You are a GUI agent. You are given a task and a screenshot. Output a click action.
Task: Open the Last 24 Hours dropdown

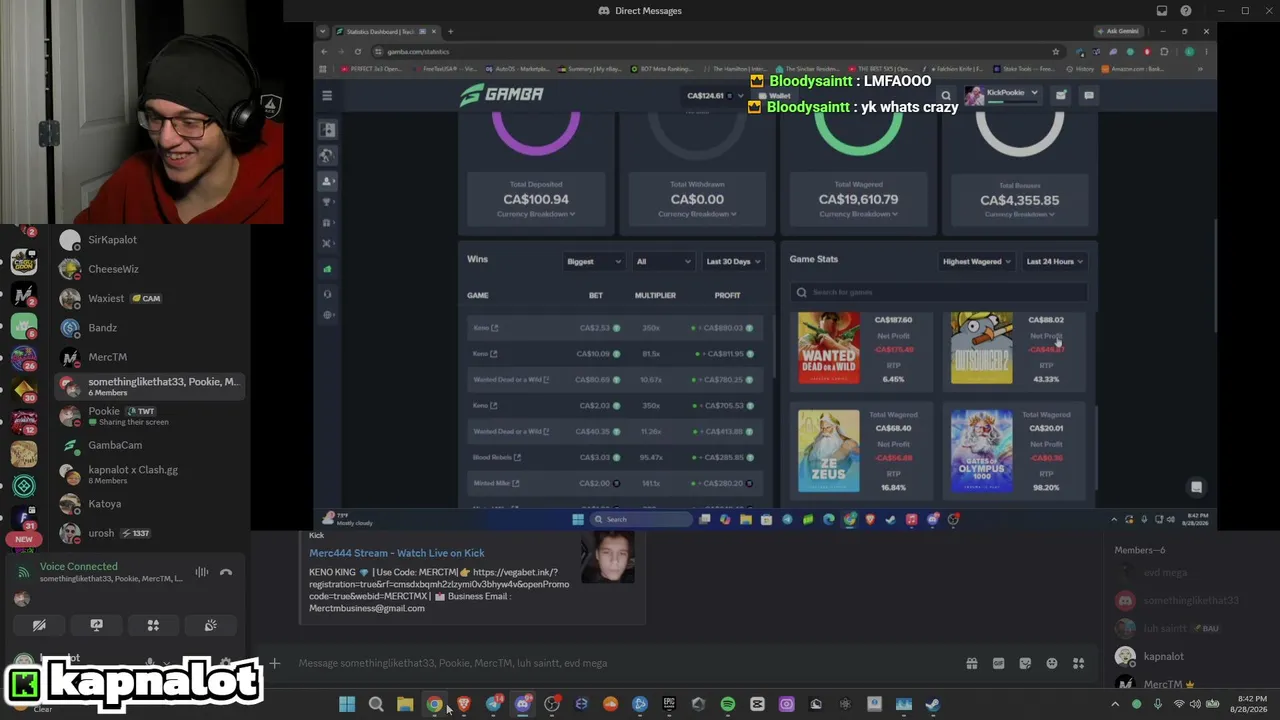(x=1055, y=262)
